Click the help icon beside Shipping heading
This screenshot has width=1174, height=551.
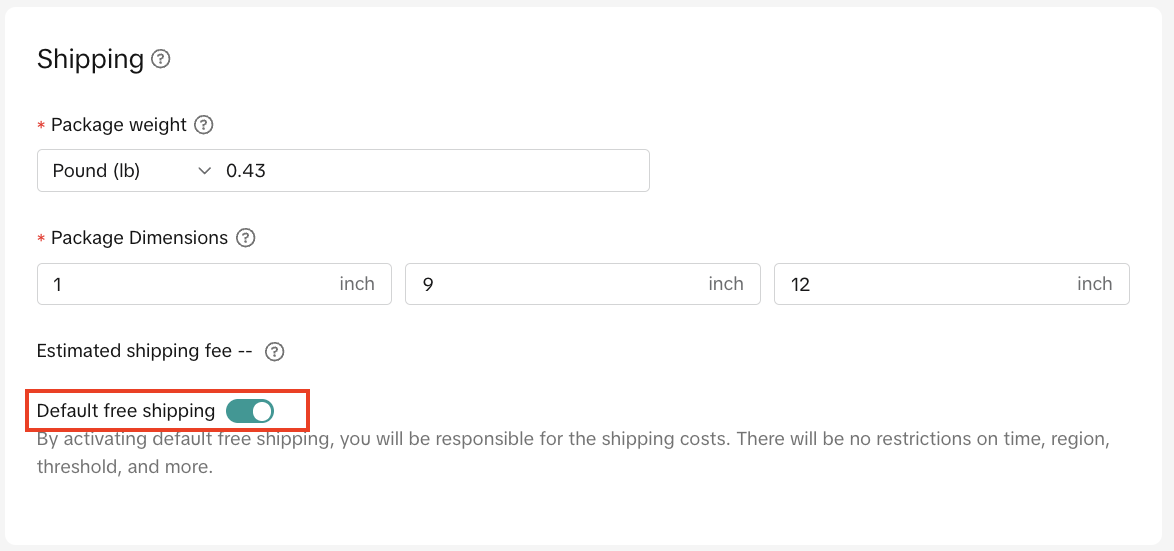[160, 59]
